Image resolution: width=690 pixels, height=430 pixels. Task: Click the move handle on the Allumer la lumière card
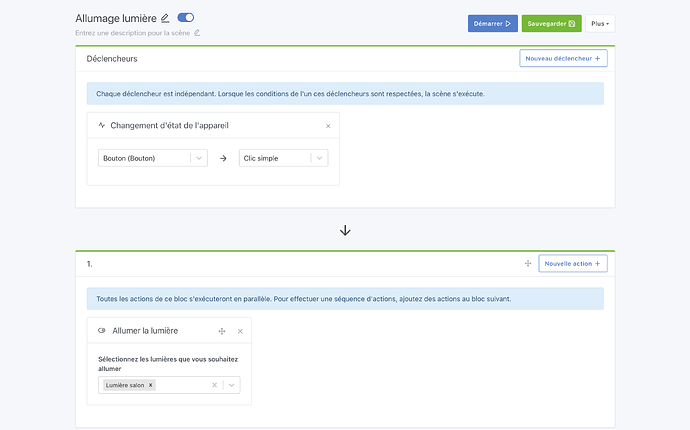(x=222, y=331)
